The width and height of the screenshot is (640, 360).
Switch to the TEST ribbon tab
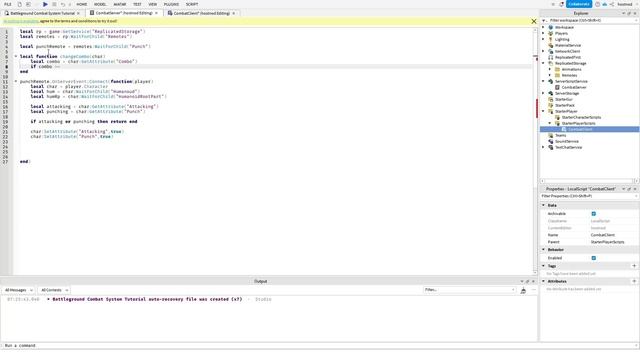[137, 4]
